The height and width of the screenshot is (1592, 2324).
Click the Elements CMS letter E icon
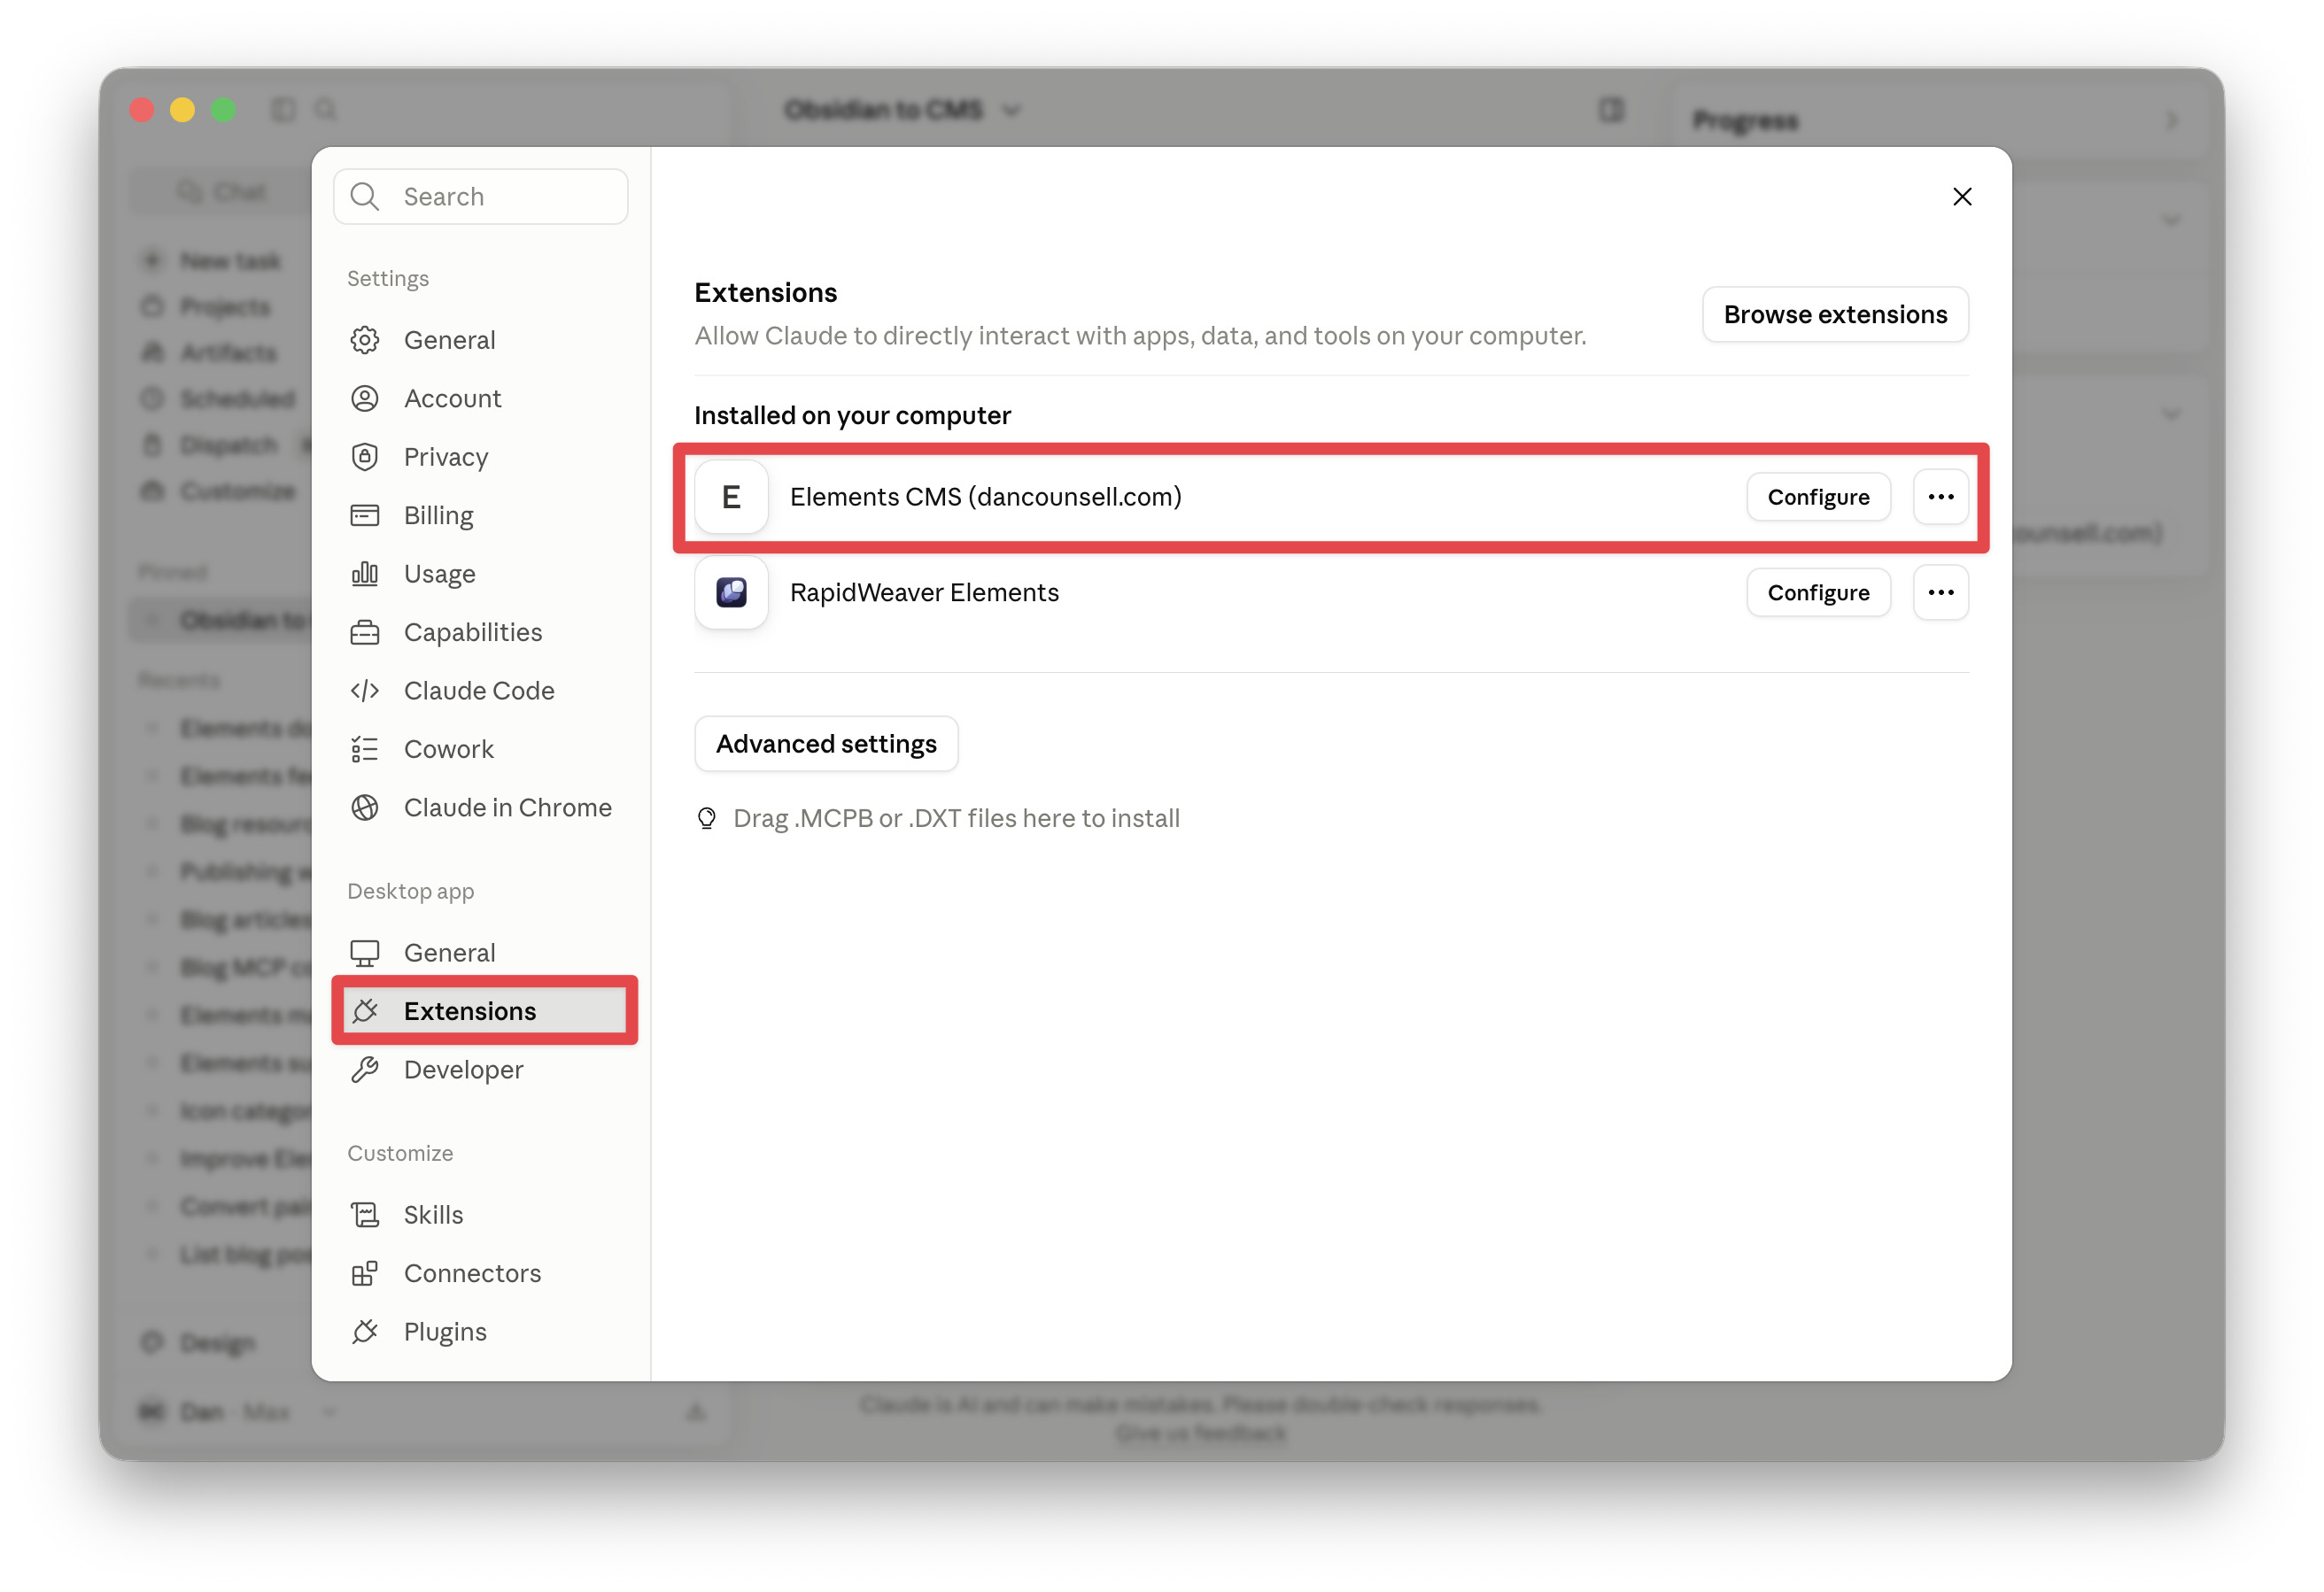click(x=731, y=497)
